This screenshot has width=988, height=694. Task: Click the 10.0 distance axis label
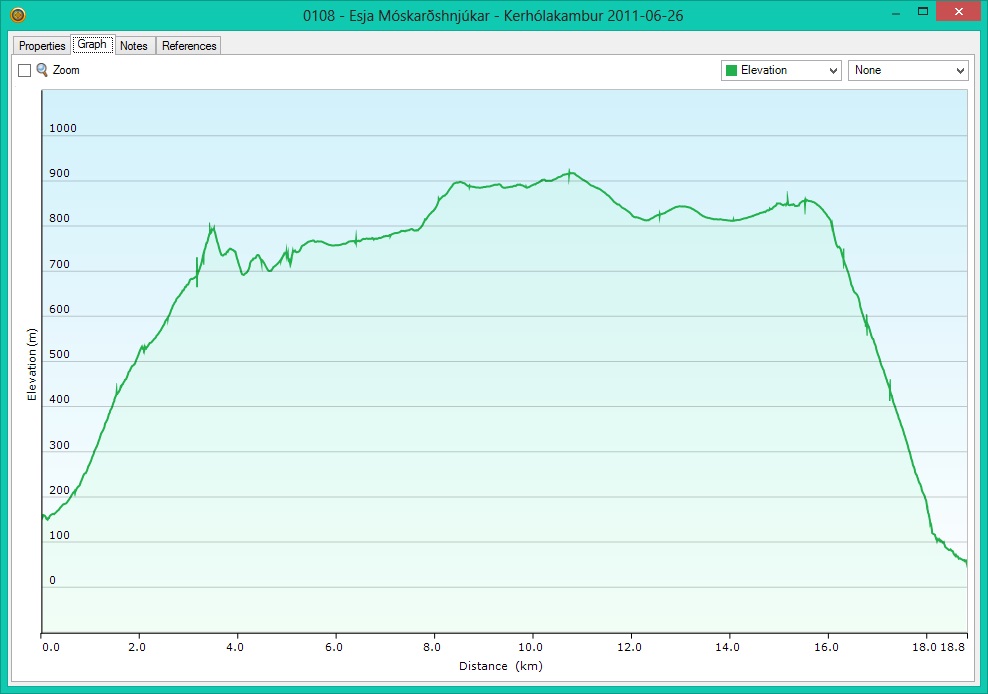531,647
